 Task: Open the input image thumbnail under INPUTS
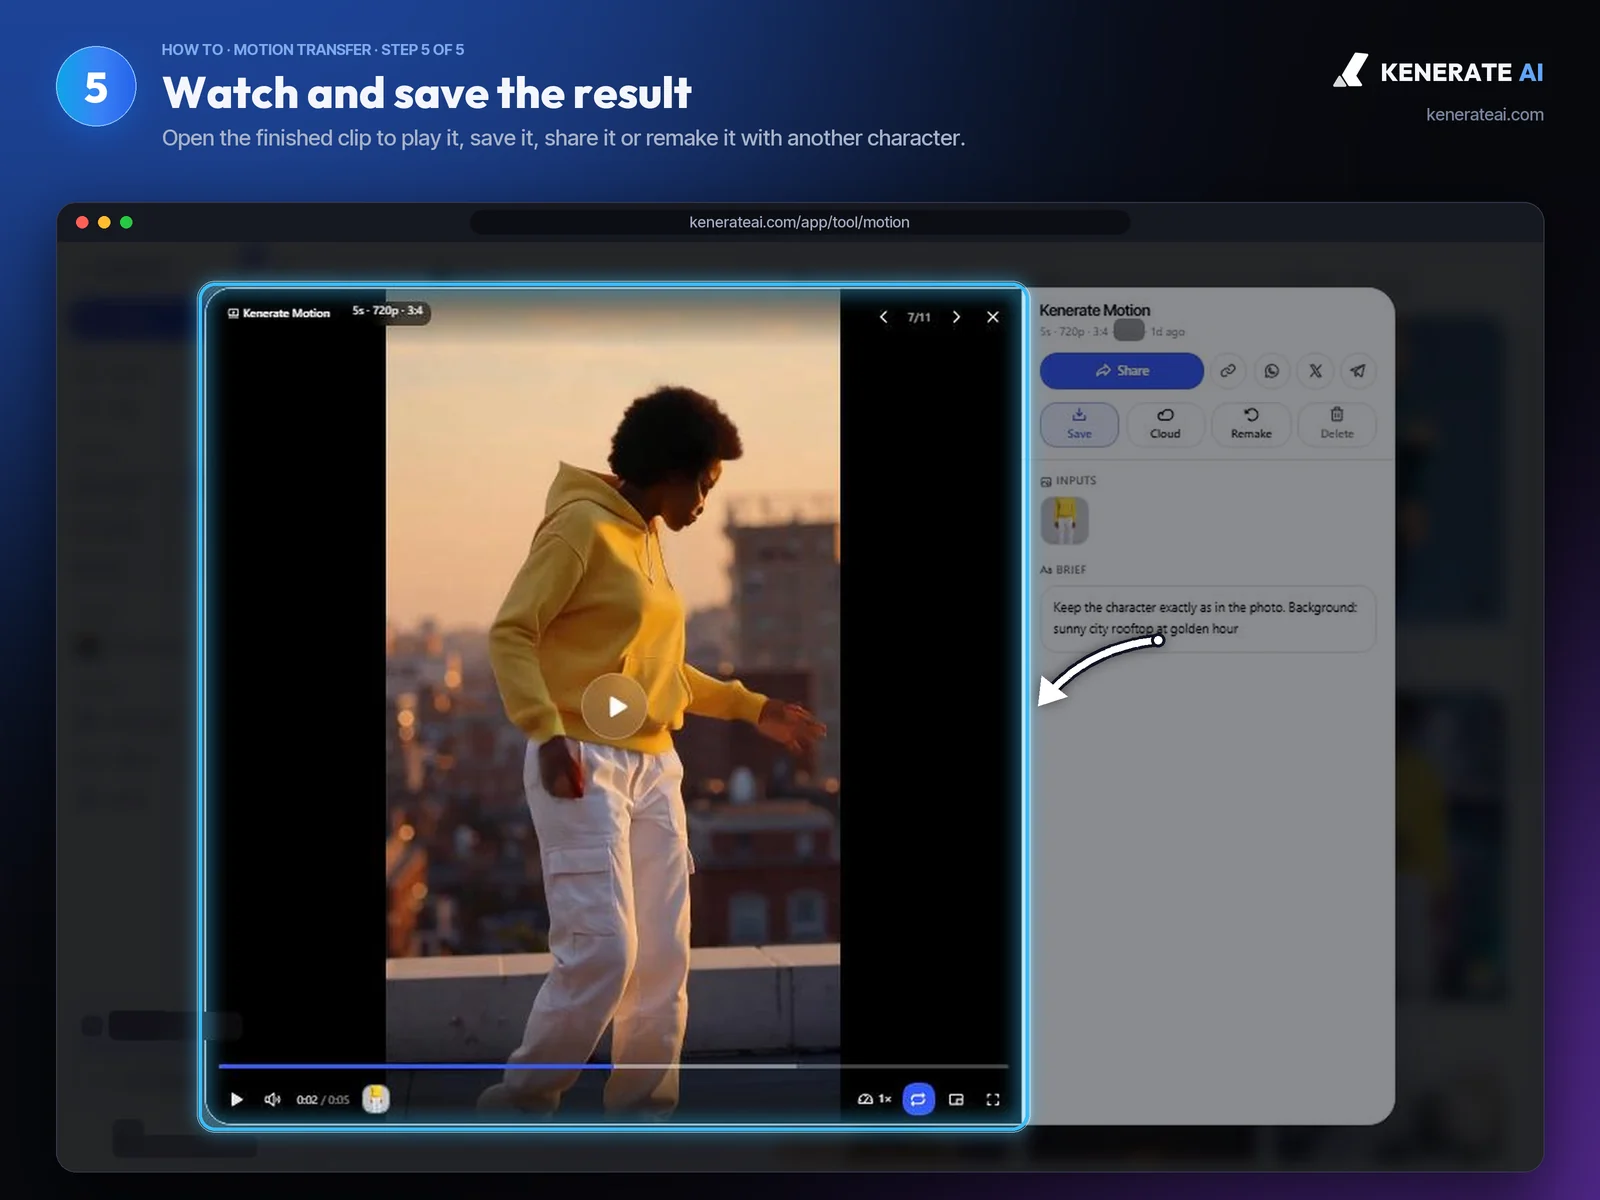[1065, 520]
